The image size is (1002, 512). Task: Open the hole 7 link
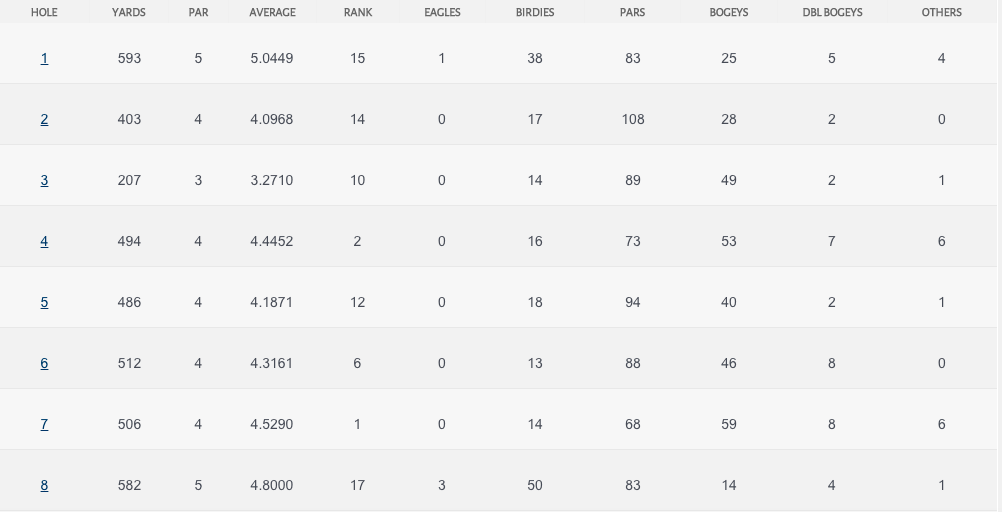pos(44,425)
